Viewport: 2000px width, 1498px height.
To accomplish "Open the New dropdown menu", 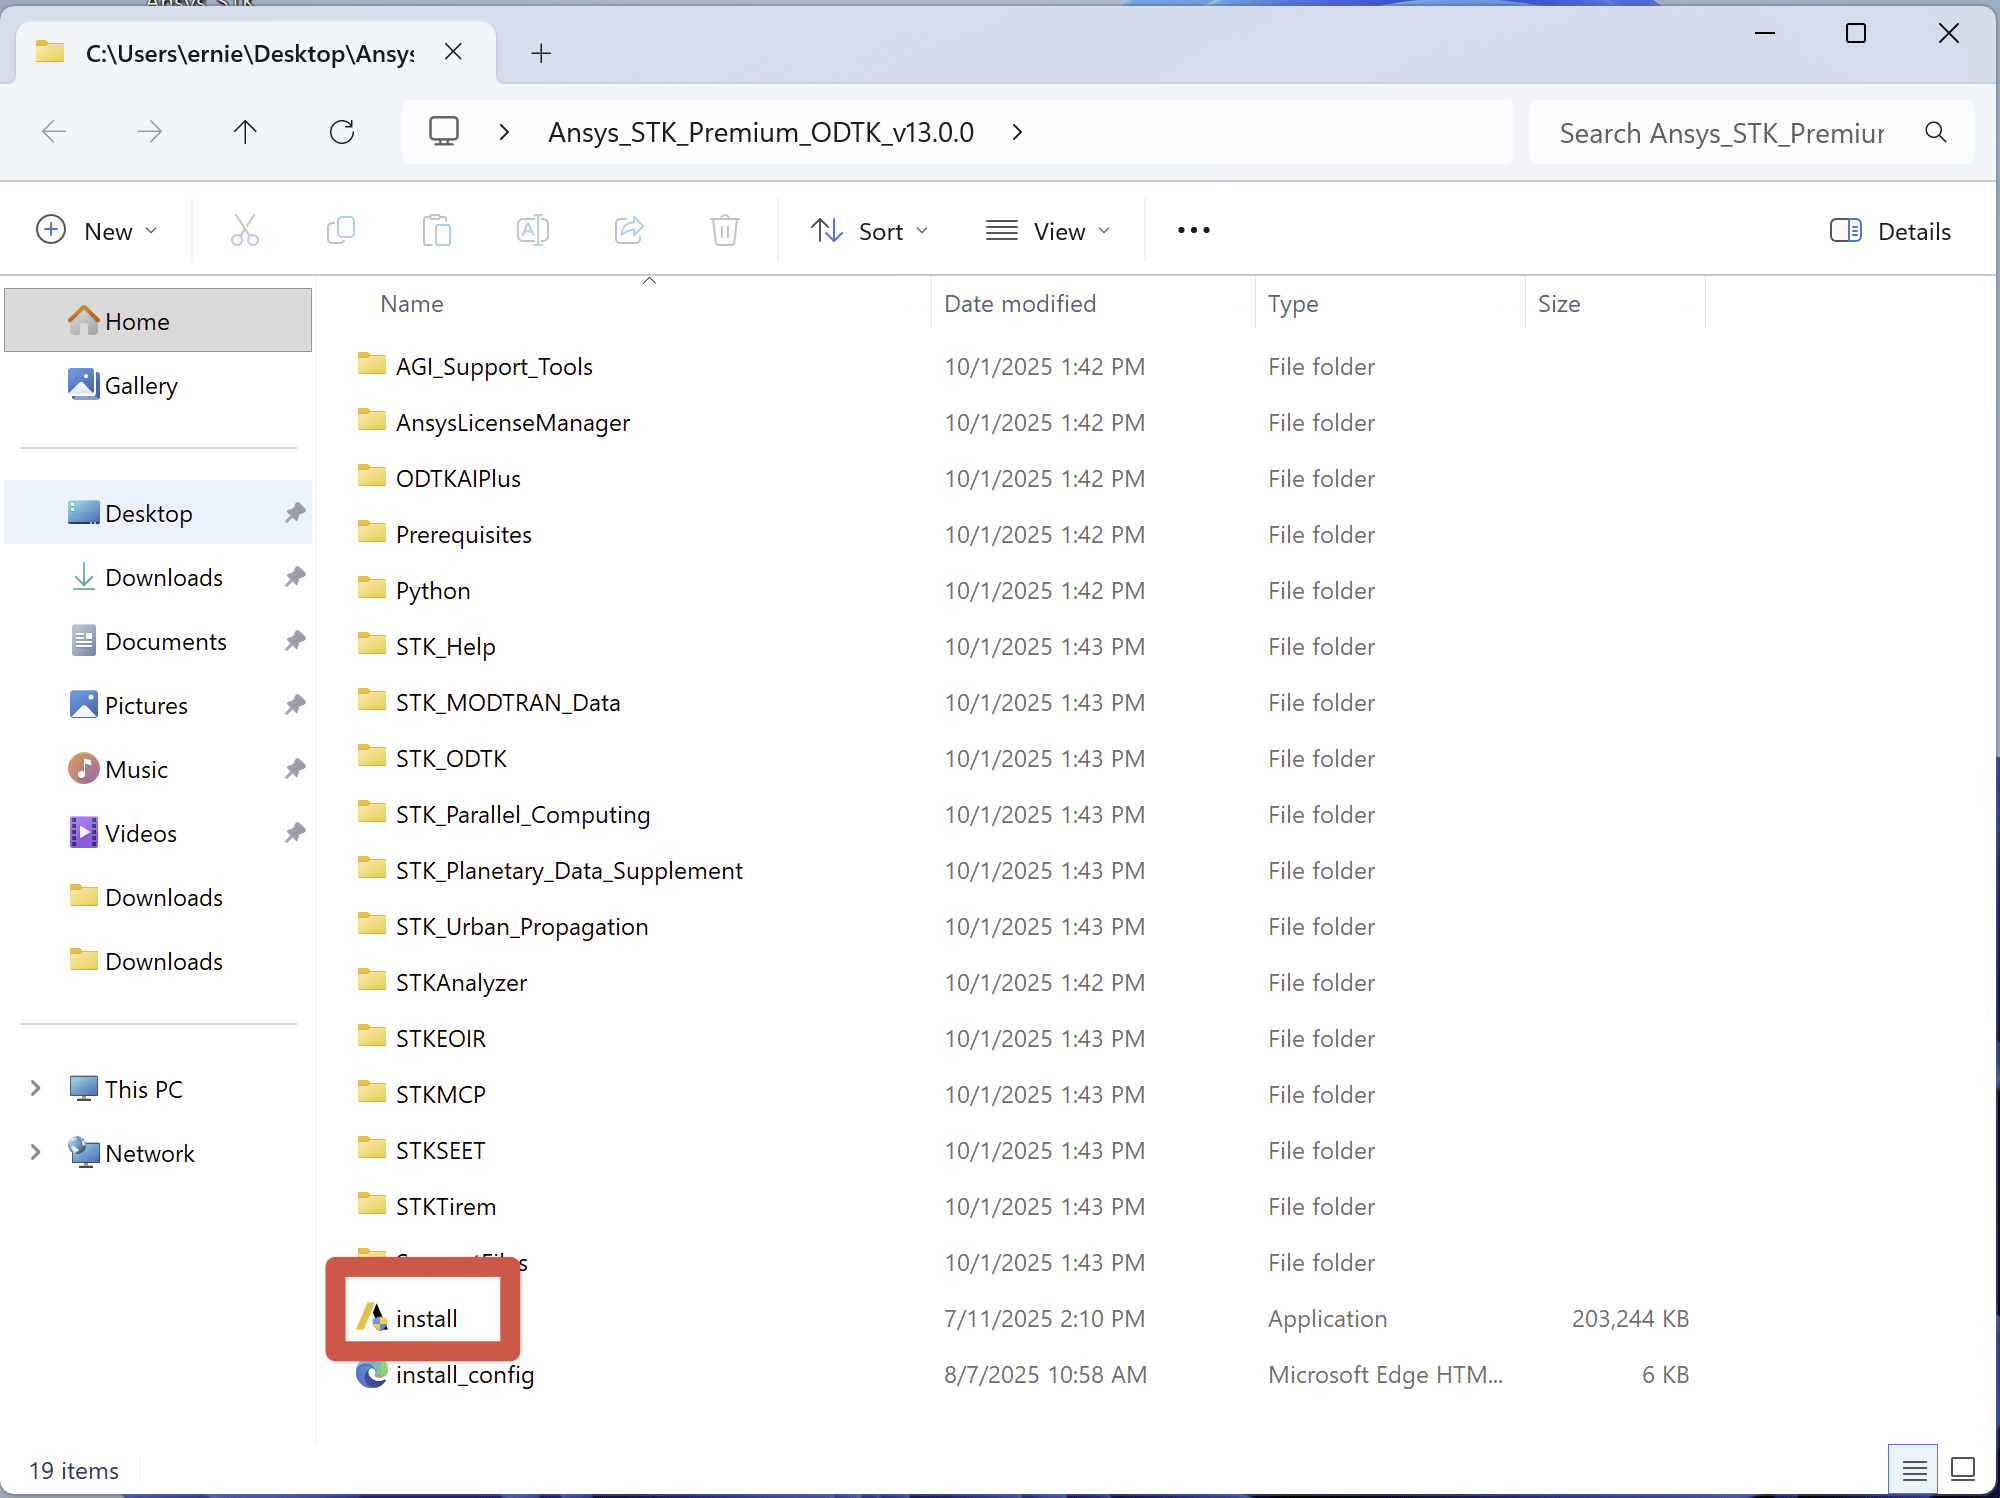I will [97, 231].
